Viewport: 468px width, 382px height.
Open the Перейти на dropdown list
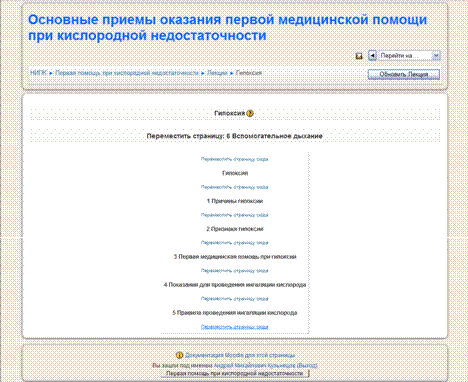pos(409,56)
